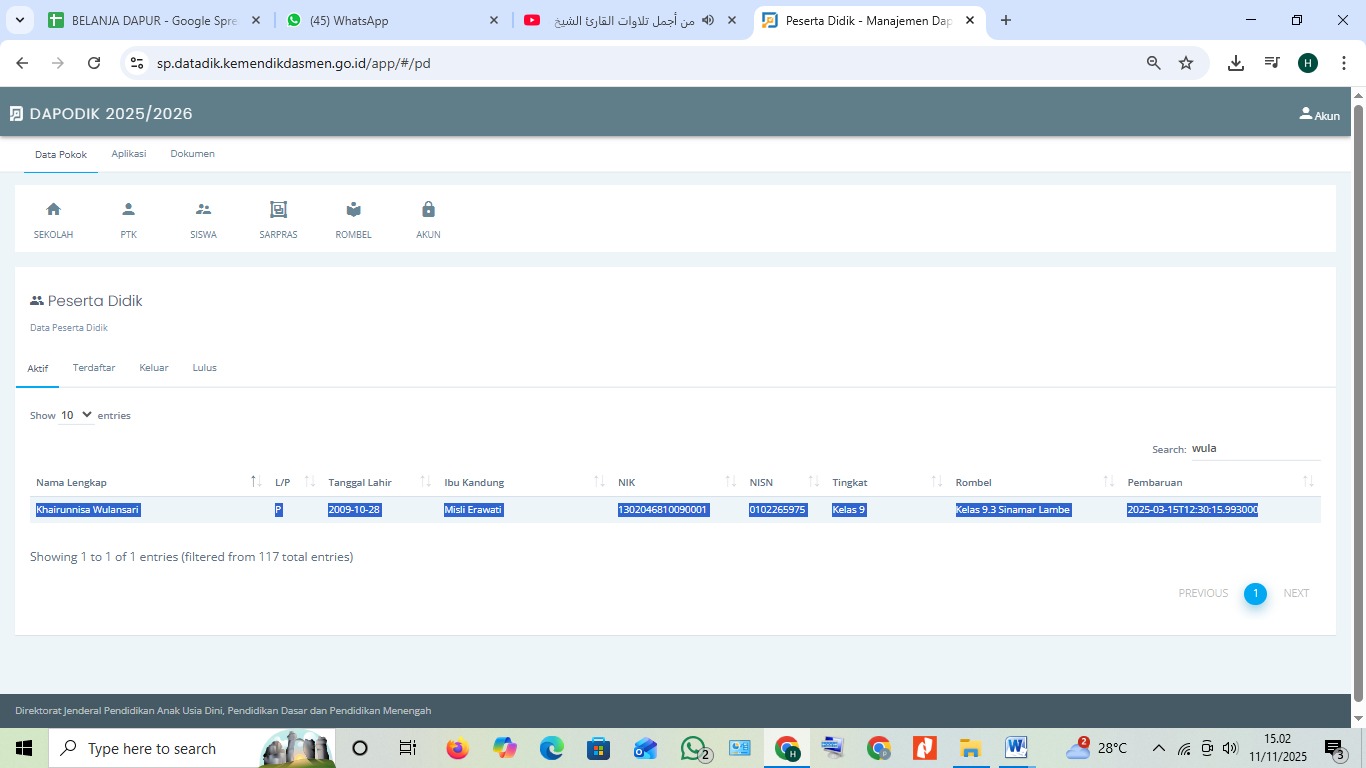Open the SARPRAS facilities icon
1366x768 pixels.
point(278,210)
